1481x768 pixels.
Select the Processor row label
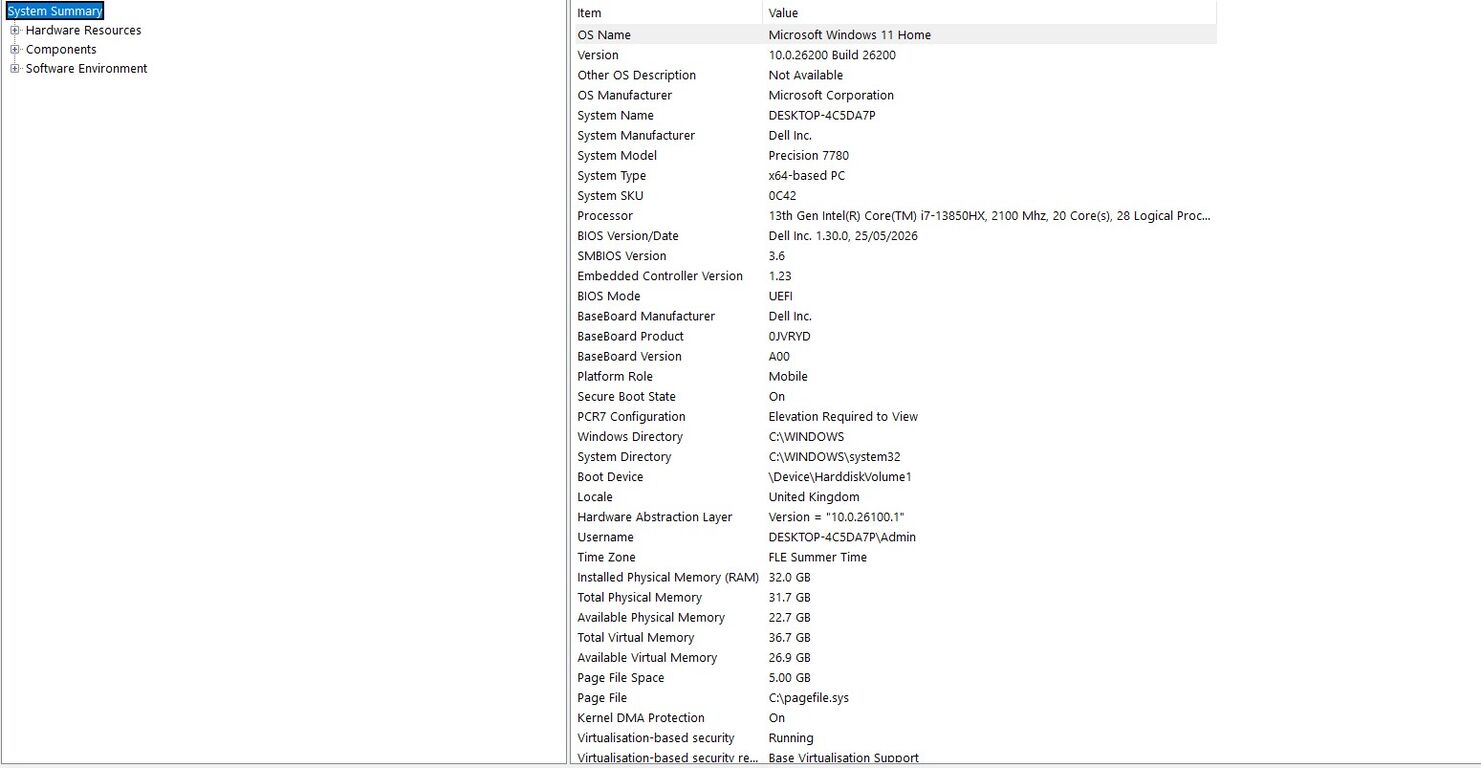pos(605,215)
